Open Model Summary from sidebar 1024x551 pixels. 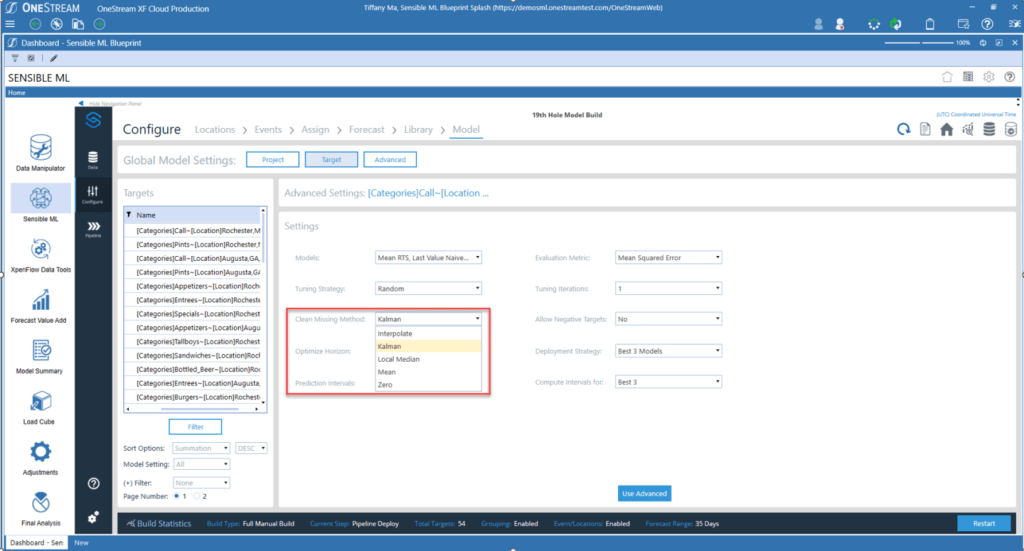40,356
